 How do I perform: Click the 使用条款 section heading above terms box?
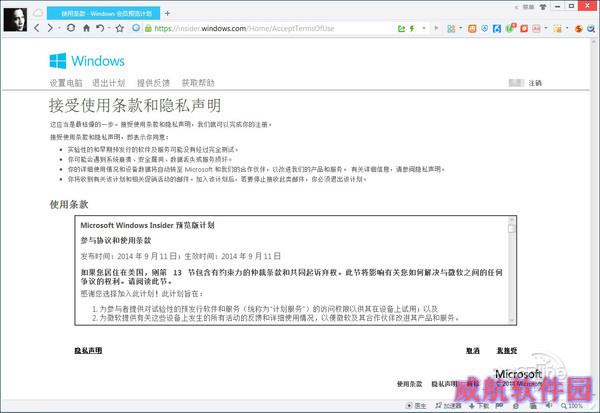coord(69,204)
